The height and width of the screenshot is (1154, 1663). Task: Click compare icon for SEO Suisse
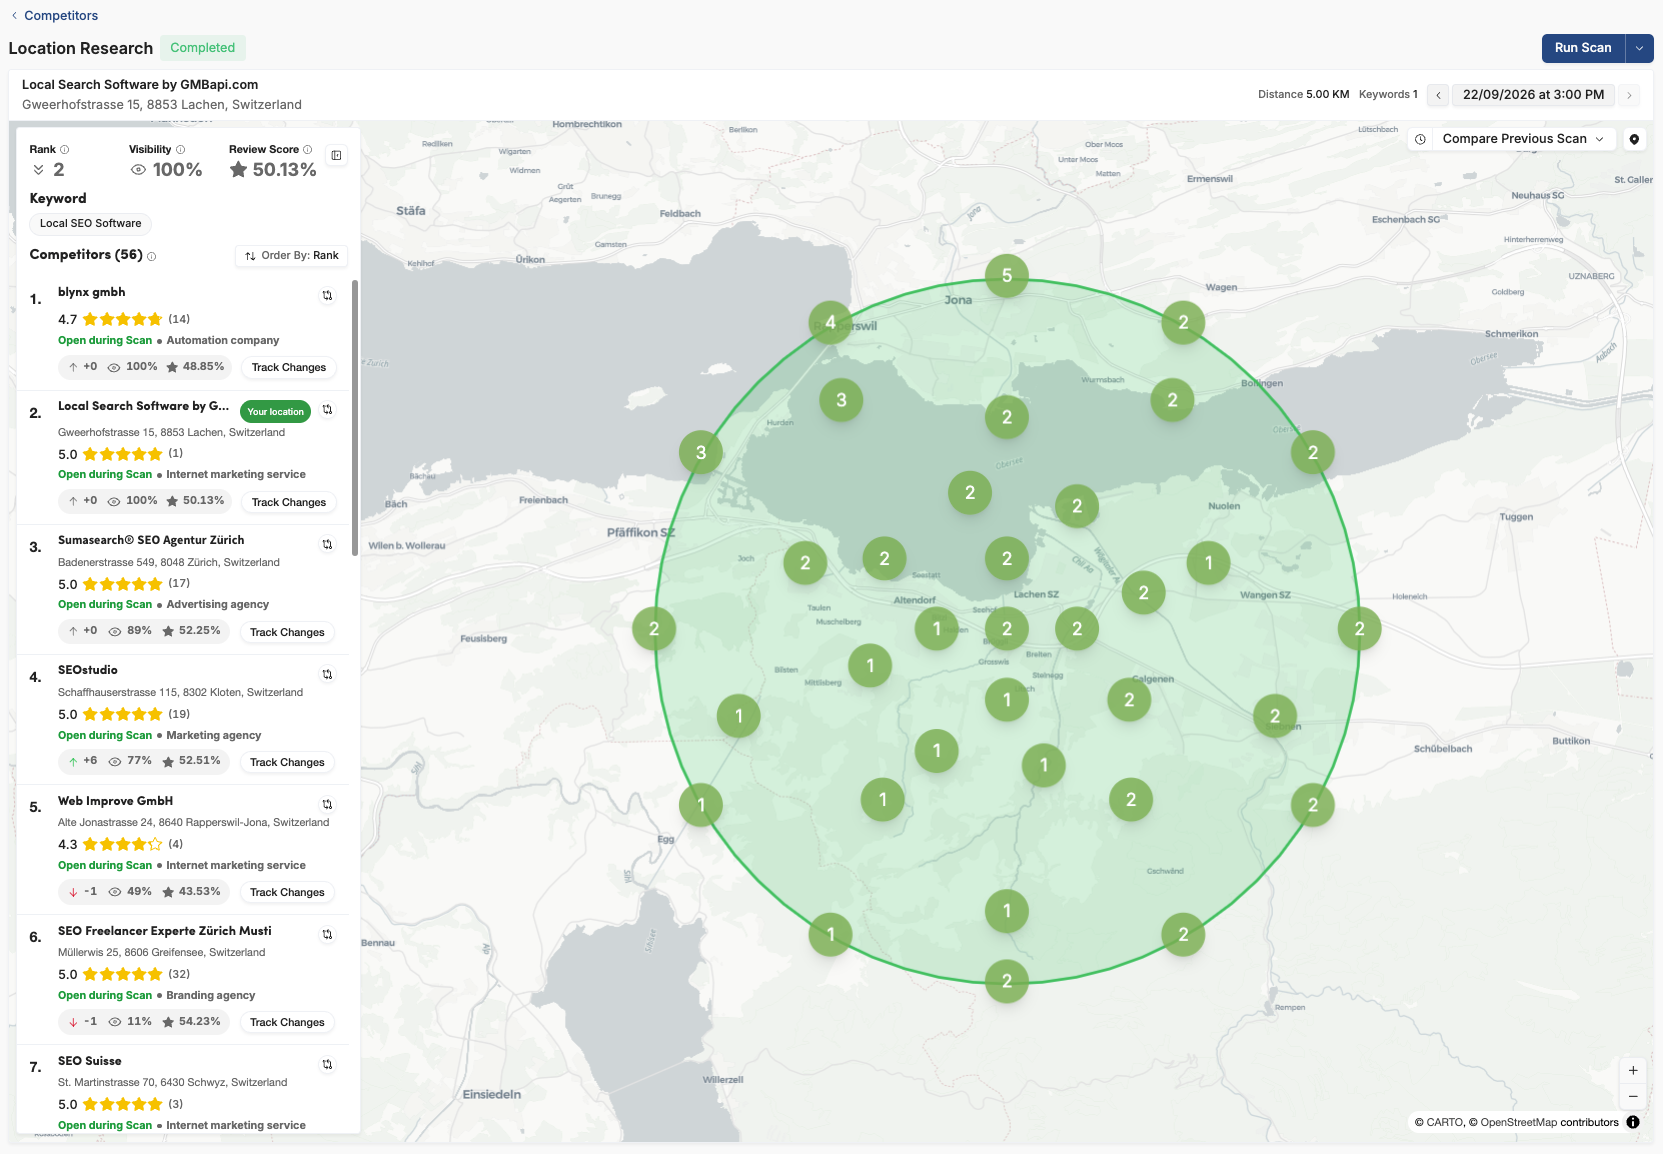coord(327,1064)
